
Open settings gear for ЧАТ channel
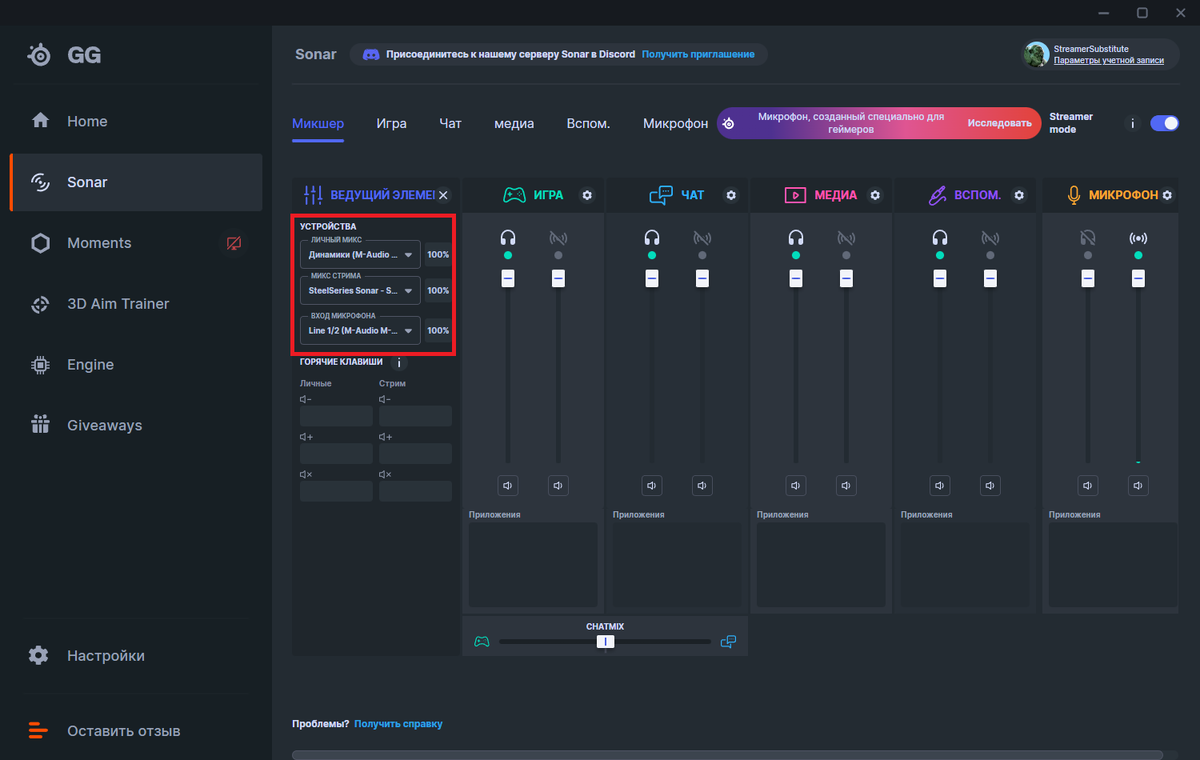(x=731, y=195)
